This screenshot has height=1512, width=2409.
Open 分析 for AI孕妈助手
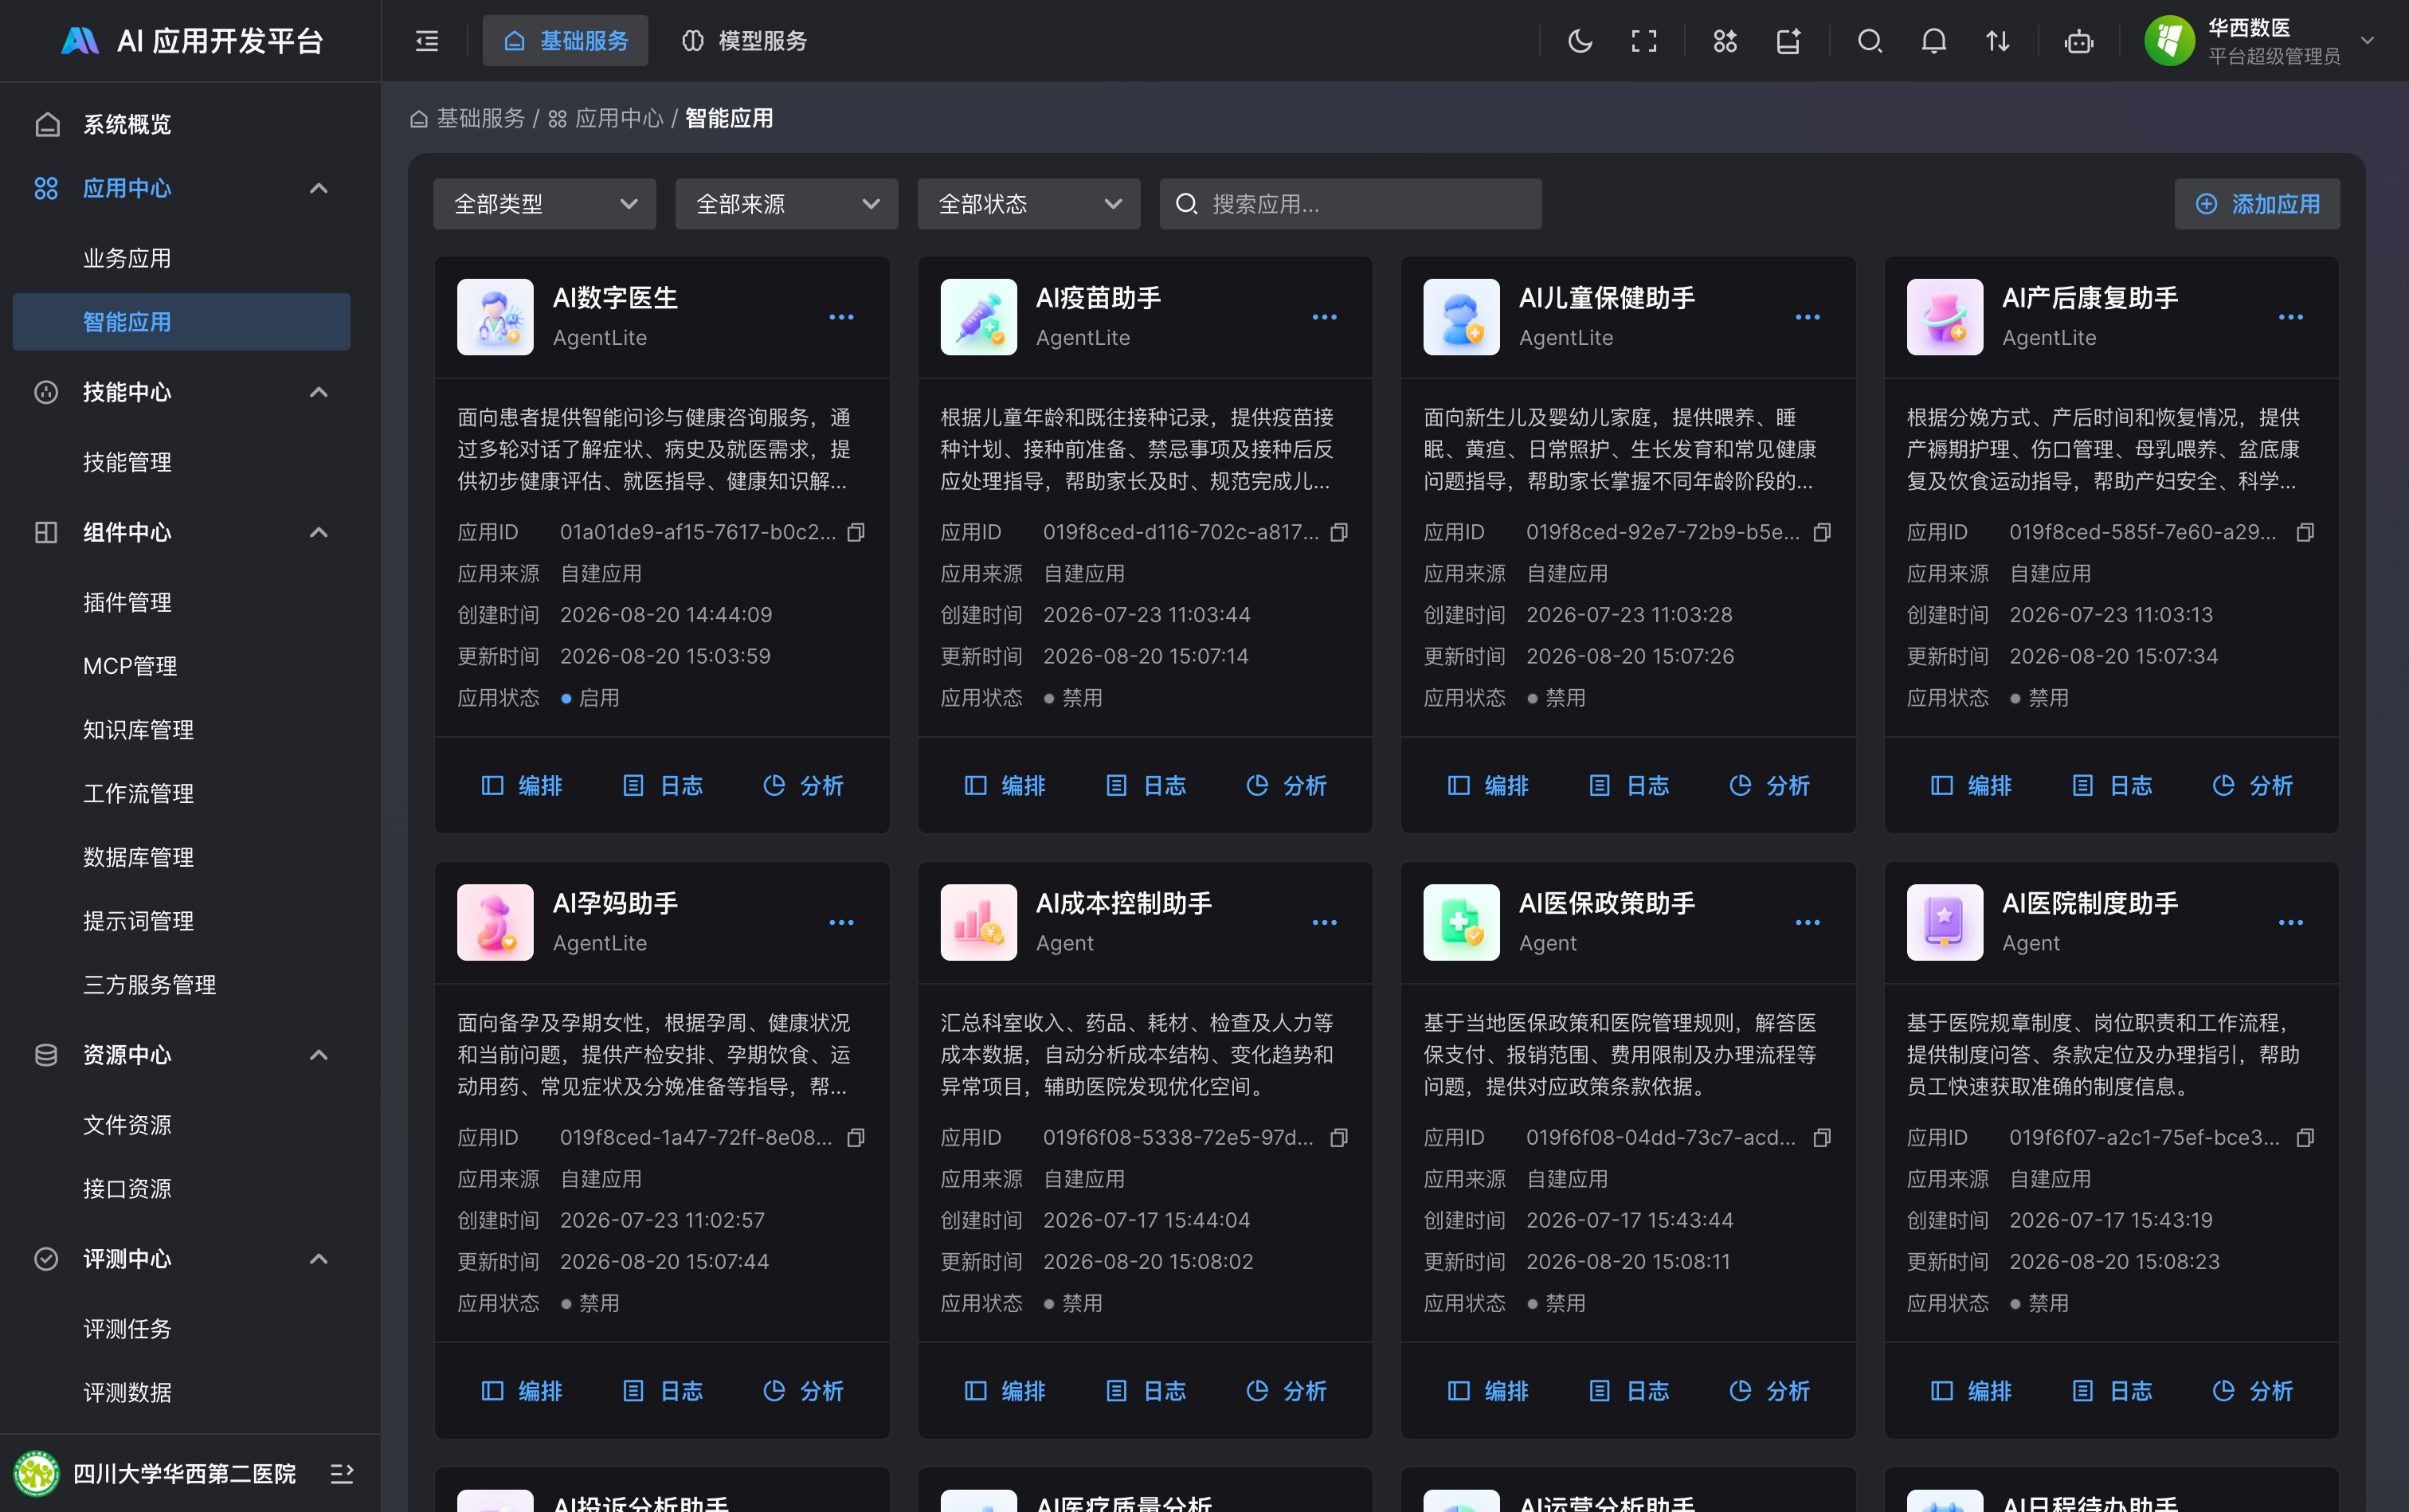(x=804, y=1391)
